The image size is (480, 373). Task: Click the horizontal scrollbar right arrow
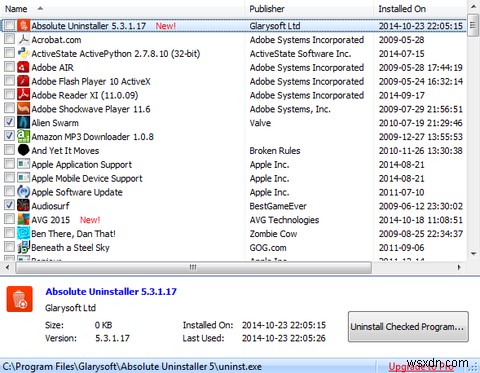pos(459,267)
